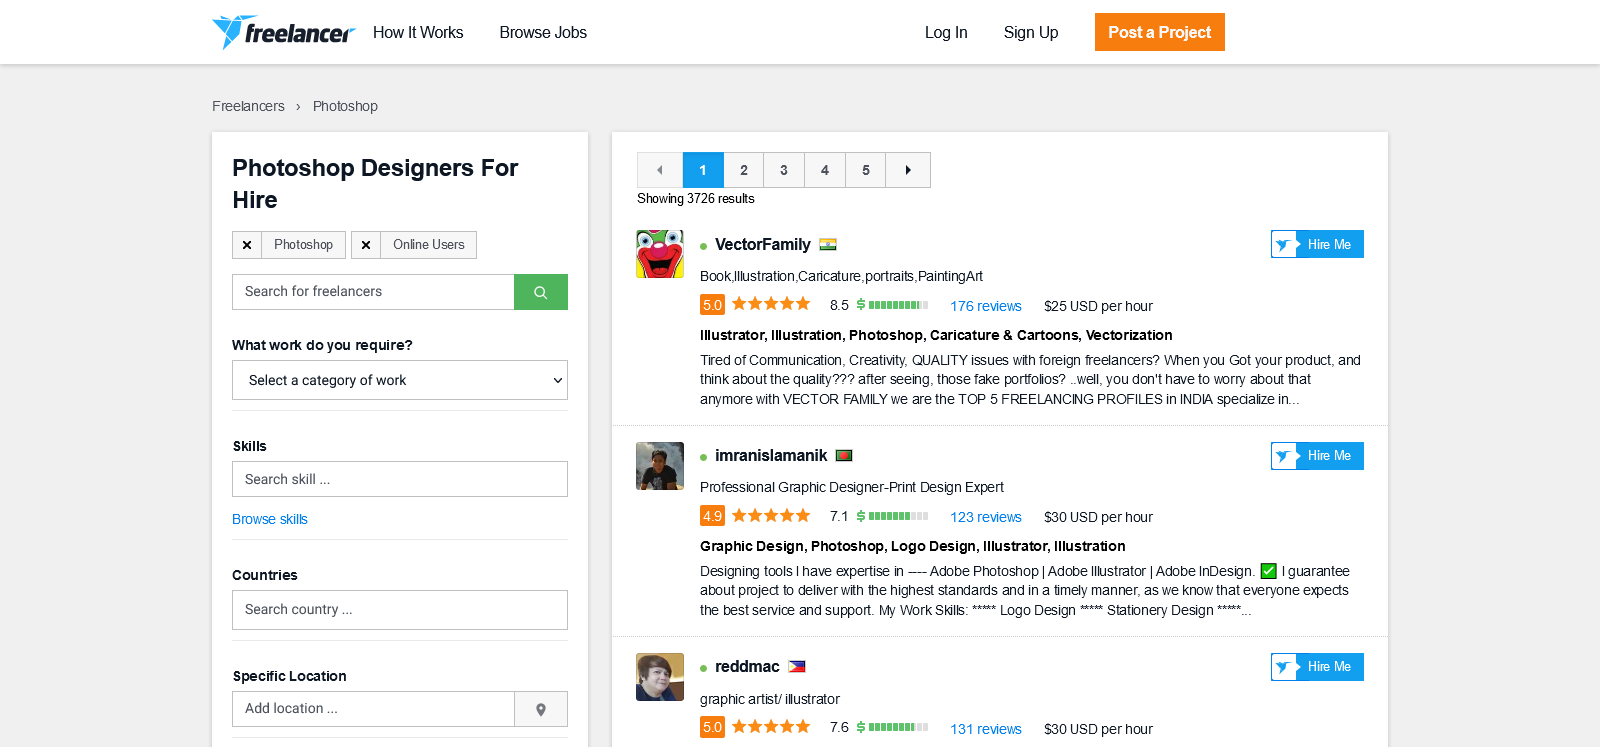Open the How It Works menu
1600x747 pixels.
click(418, 32)
